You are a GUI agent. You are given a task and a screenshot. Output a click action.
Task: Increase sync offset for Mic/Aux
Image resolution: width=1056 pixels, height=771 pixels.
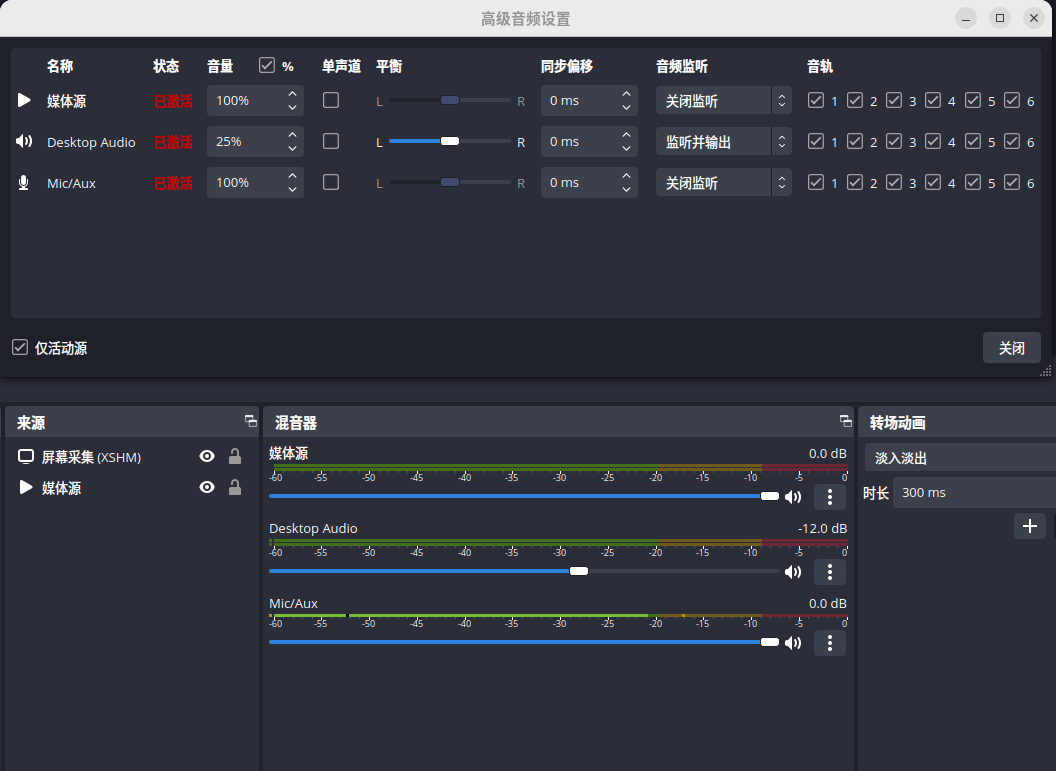click(x=626, y=176)
